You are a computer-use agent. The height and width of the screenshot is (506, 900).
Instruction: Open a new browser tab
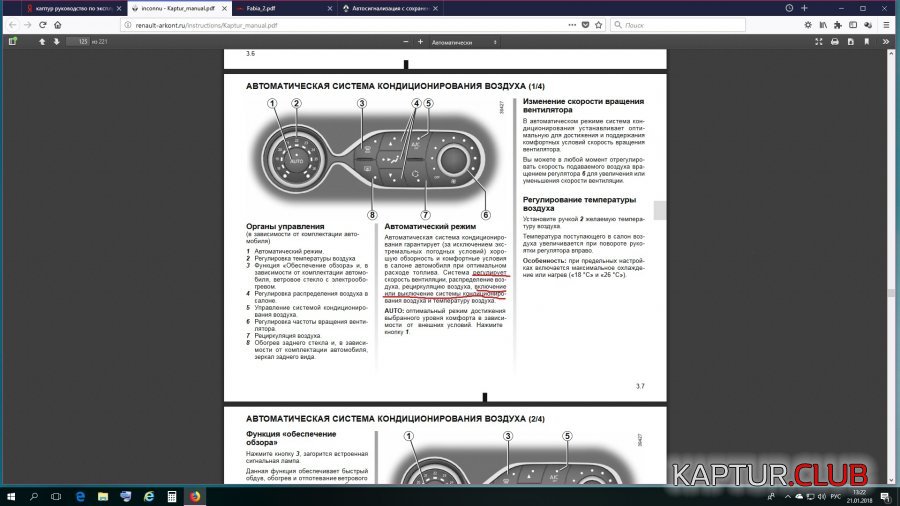tap(804, 8)
